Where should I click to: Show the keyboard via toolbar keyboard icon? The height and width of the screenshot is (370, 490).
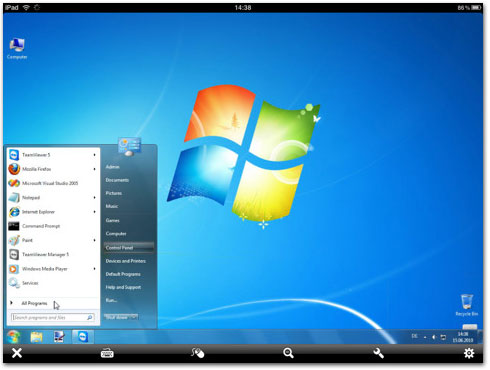point(107,353)
